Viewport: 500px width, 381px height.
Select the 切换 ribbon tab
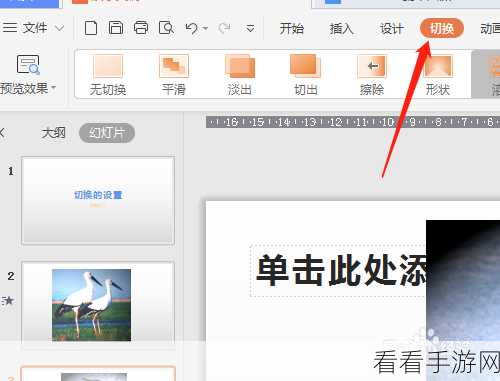(x=442, y=29)
